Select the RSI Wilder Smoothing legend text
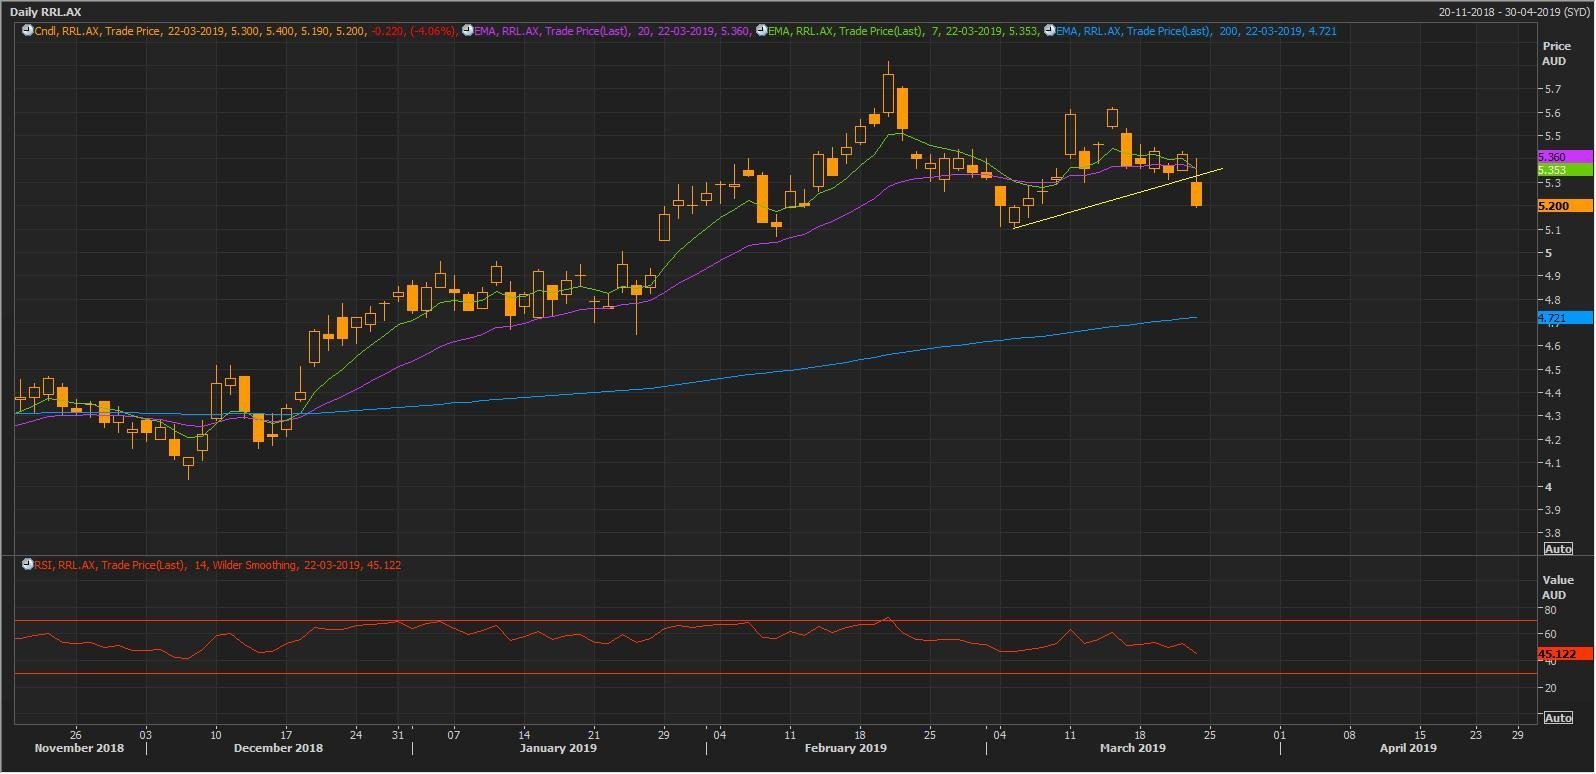The height and width of the screenshot is (774, 1596). coord(218,565)
